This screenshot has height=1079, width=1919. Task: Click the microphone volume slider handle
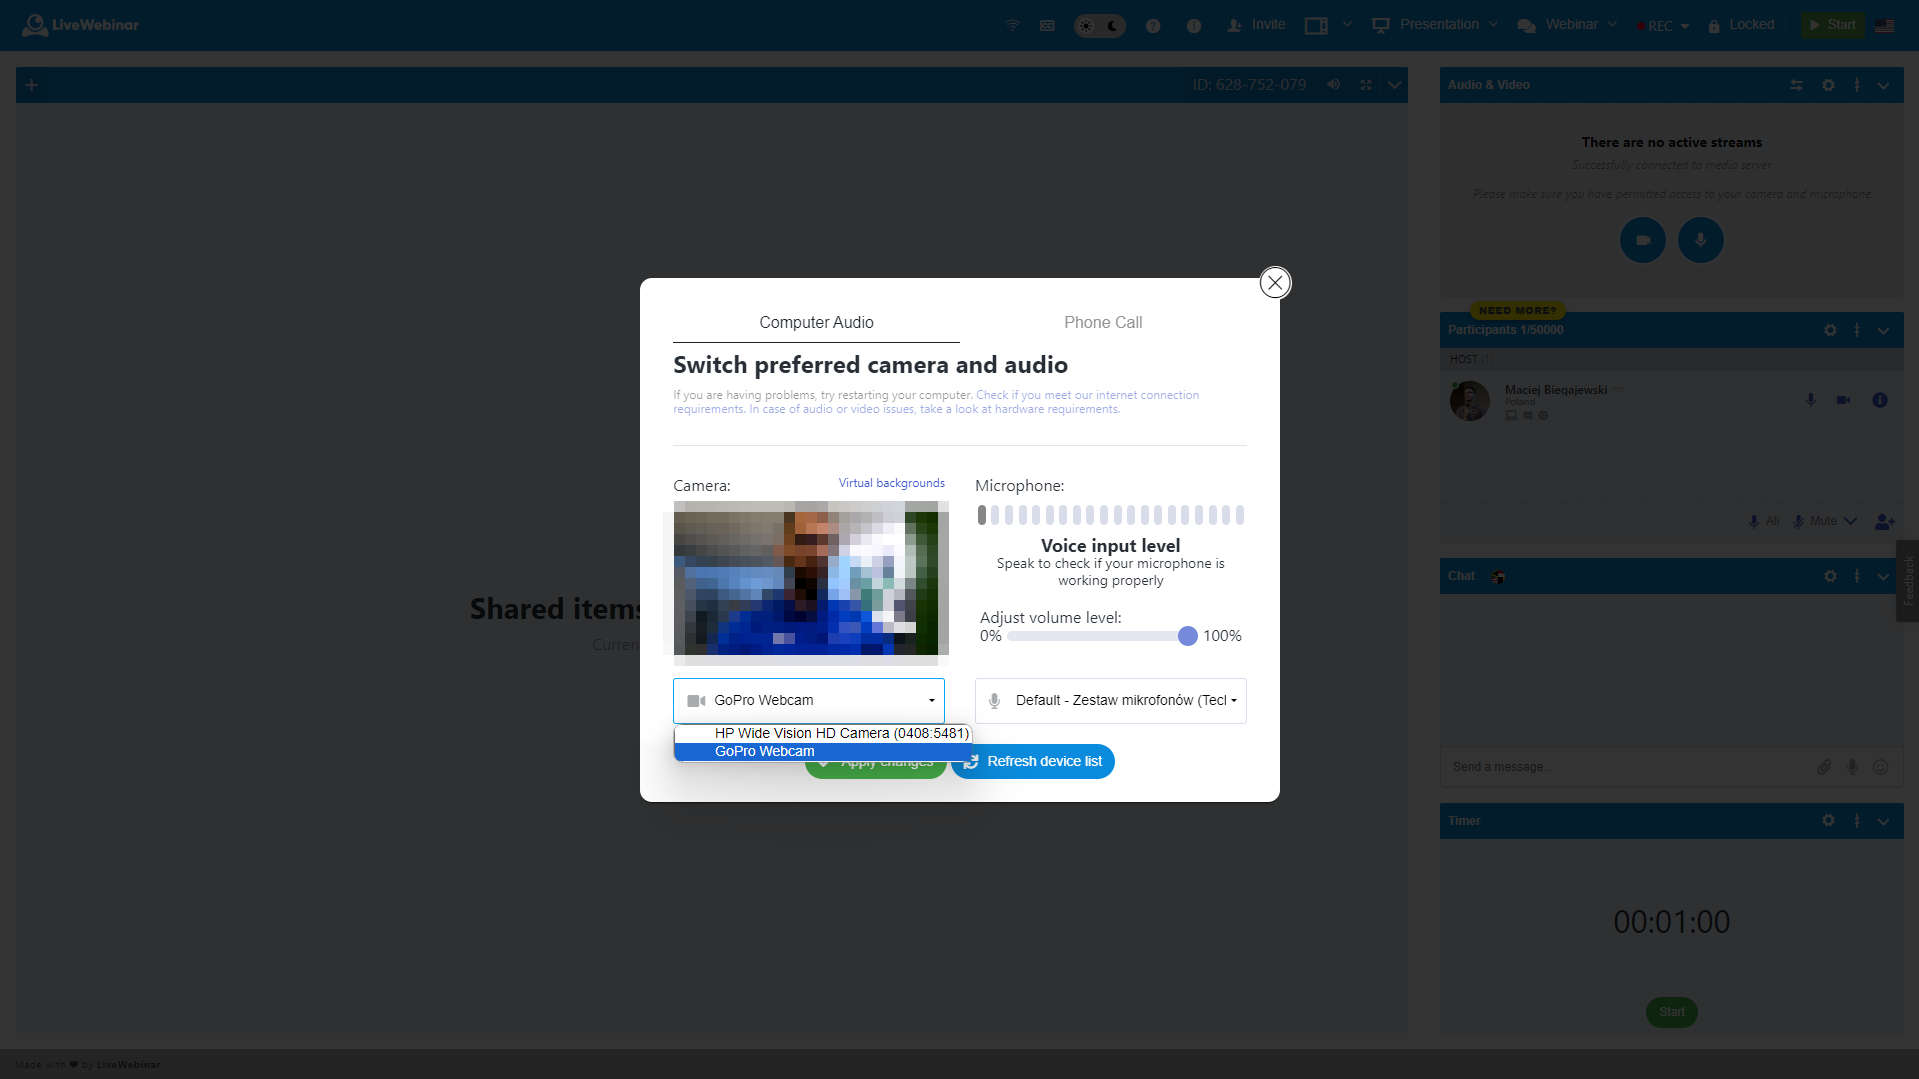tap(1187, 636)
